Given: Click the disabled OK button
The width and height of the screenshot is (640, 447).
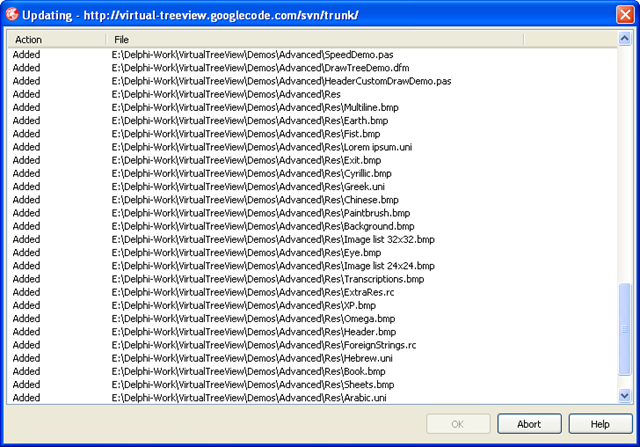Looking at the screenshot, I should (458, 424).
